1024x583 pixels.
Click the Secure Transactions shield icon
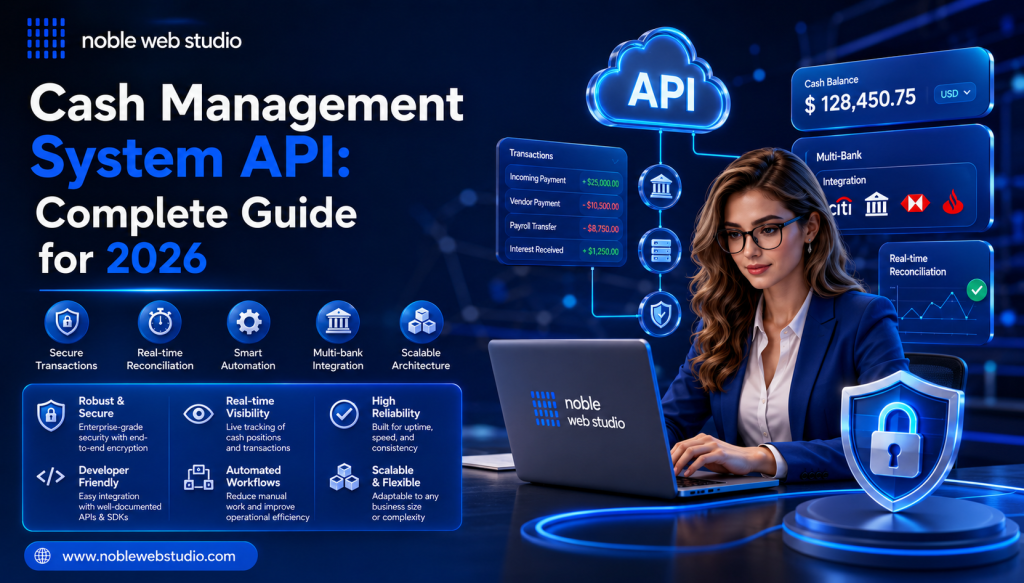[x=66, y=322]
